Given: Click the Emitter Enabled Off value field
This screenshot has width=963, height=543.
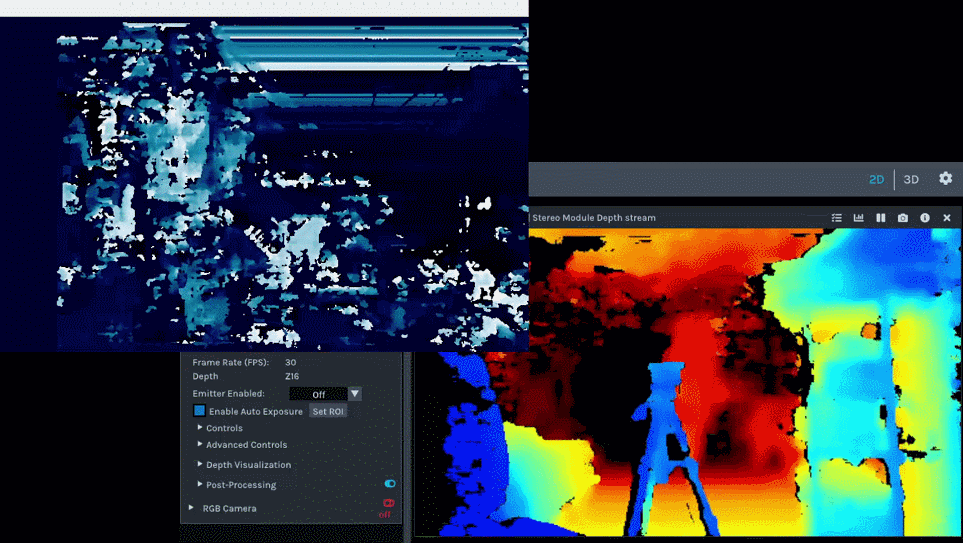Looking at the screenshot, I should click(318, 394).
